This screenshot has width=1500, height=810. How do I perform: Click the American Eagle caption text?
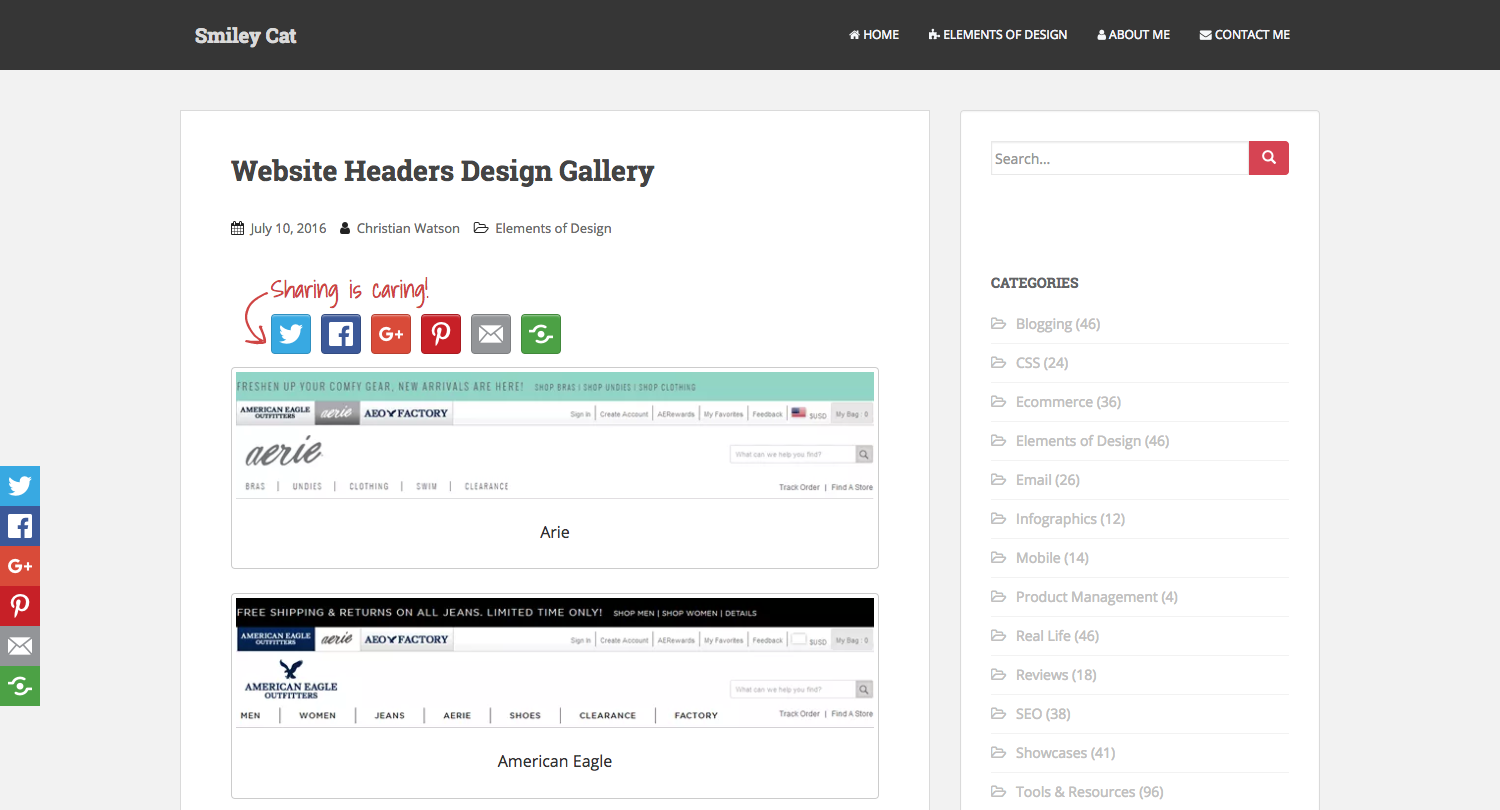(555, 761)
